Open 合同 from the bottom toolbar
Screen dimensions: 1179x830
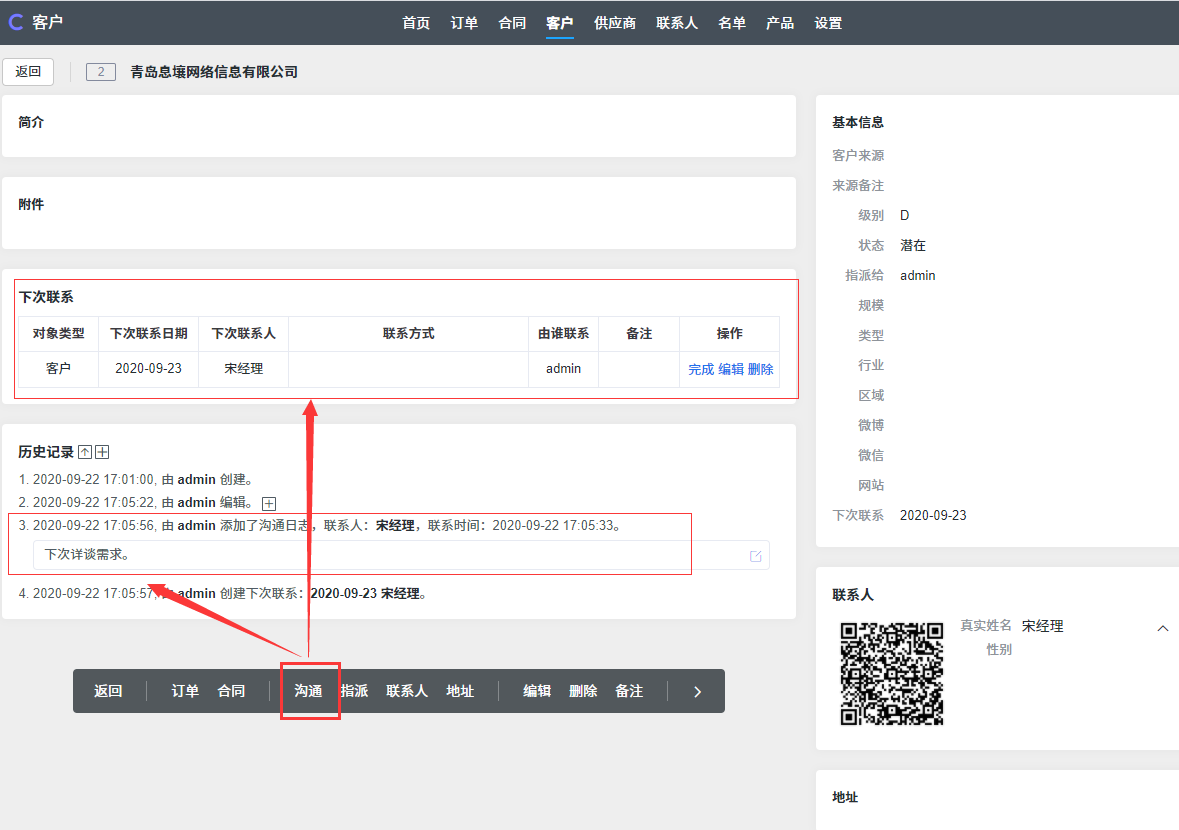coord(231,691)
